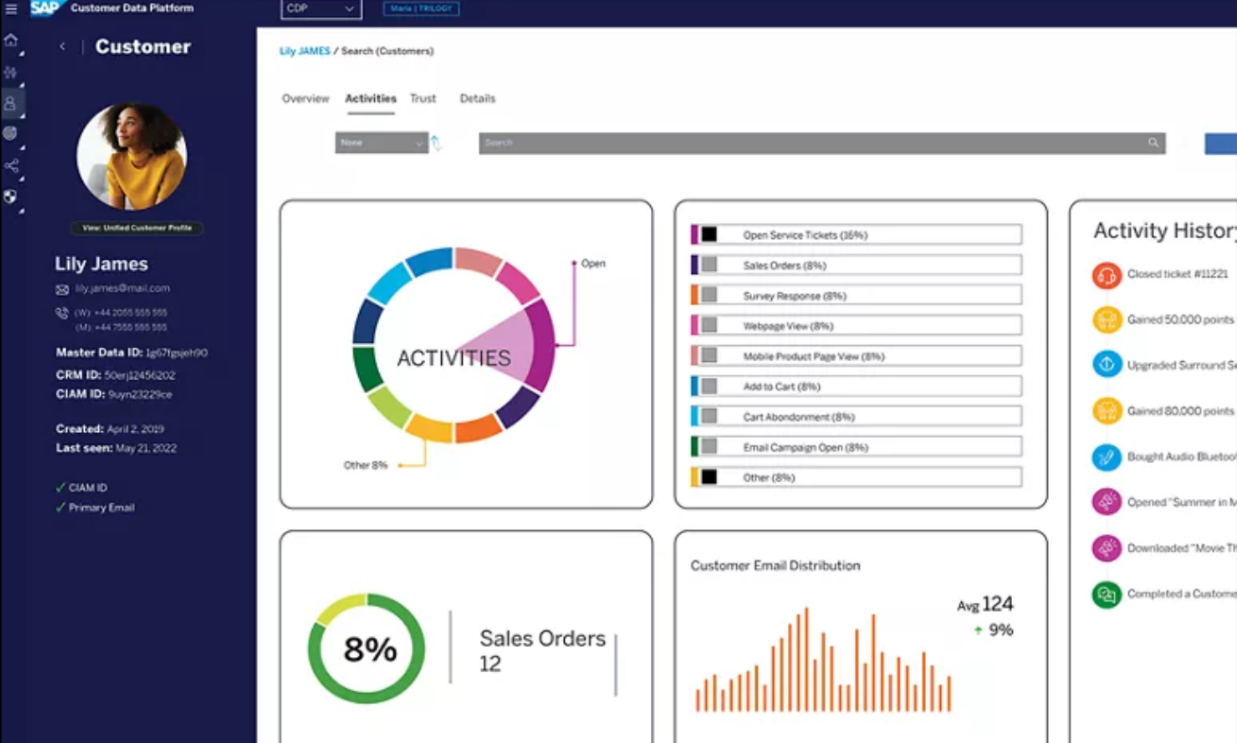Viewport: 1237px width, 743px height.
Task: Toggle the Survey Response (8%) legend box
Action: click(x=709, y=296)
